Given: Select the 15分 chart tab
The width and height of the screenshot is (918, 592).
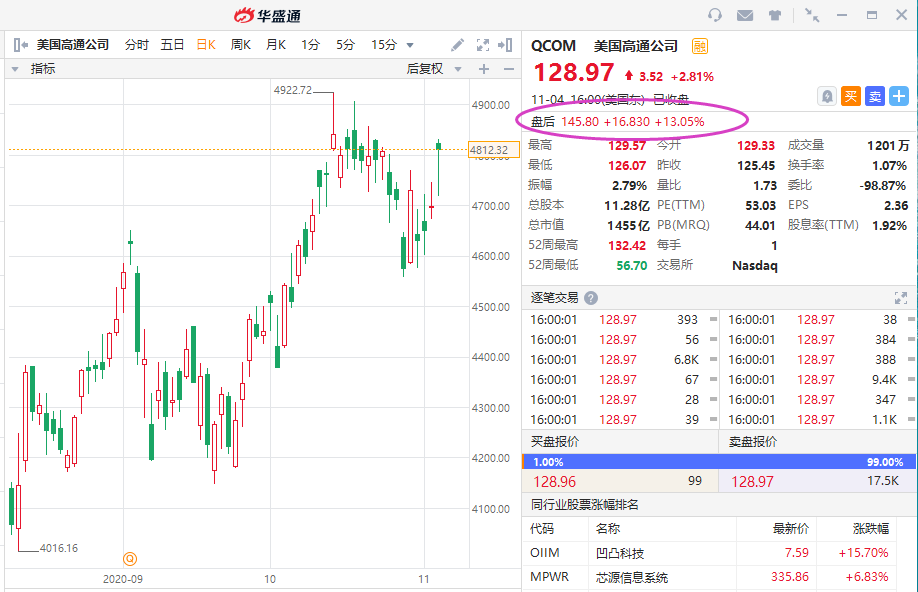Looking at the screenshot, I should tap(383, 45).
